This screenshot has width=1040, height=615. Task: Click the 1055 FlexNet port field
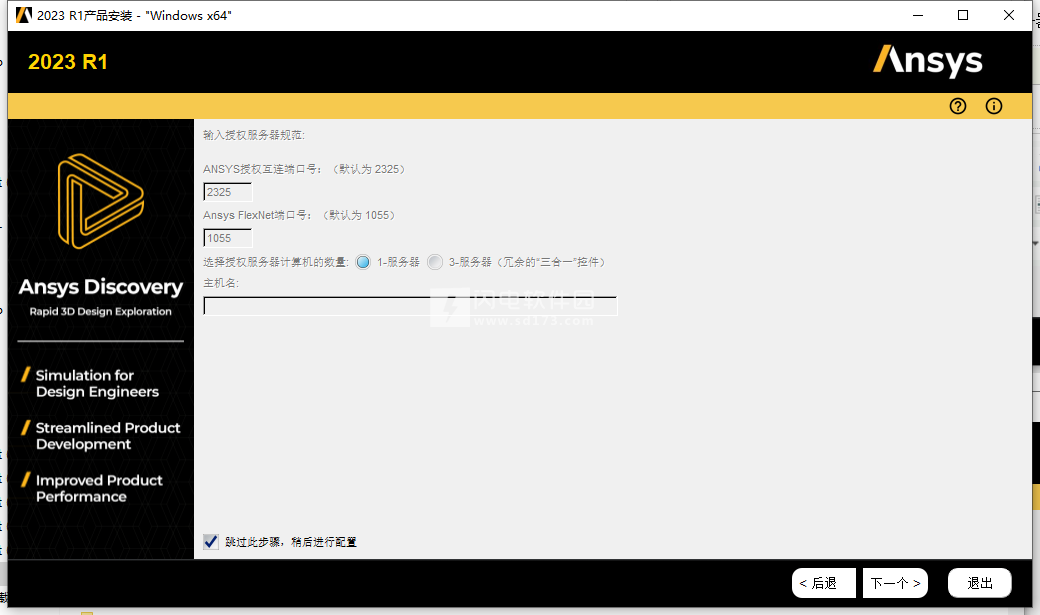228,238
